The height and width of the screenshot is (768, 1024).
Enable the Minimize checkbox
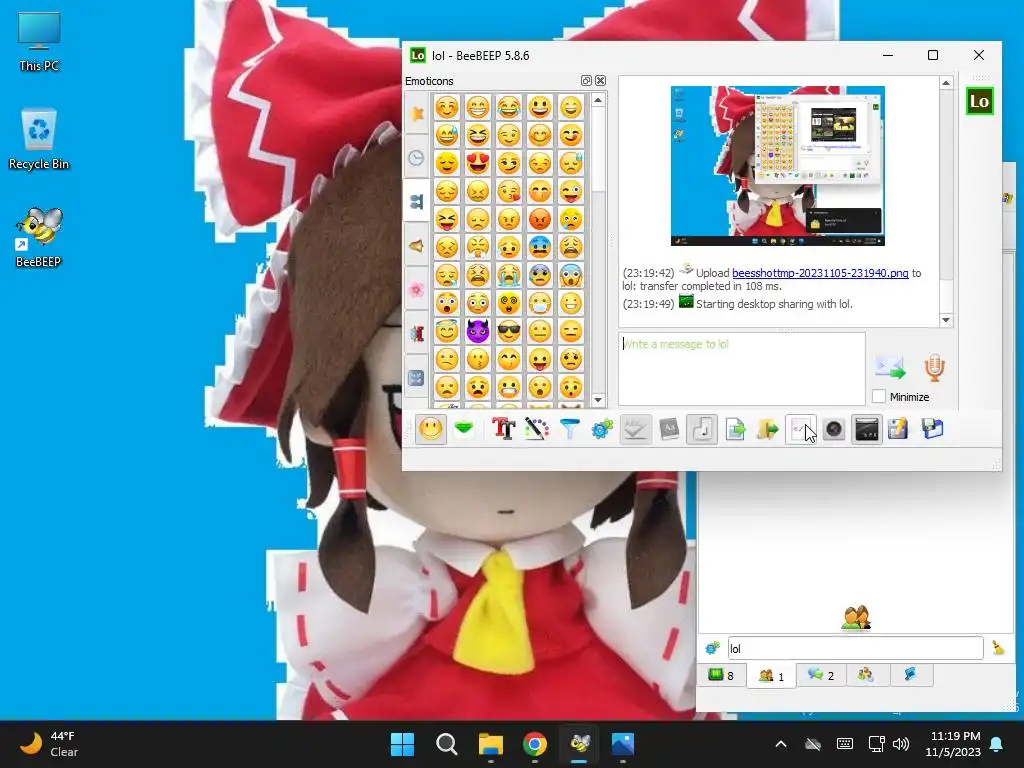879,396
